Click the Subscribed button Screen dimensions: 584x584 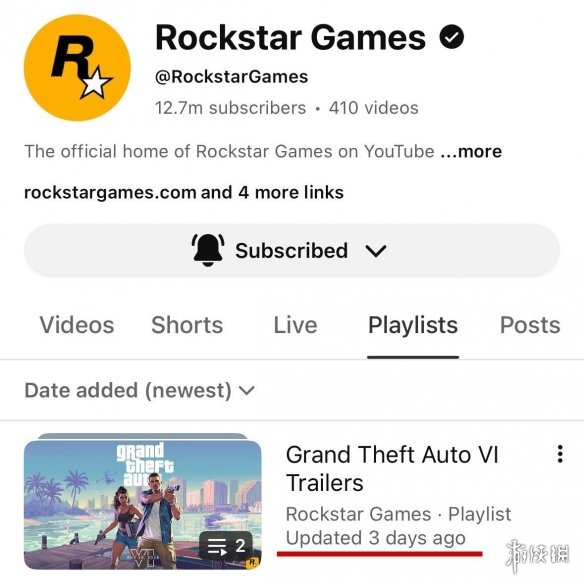[292, 250]
